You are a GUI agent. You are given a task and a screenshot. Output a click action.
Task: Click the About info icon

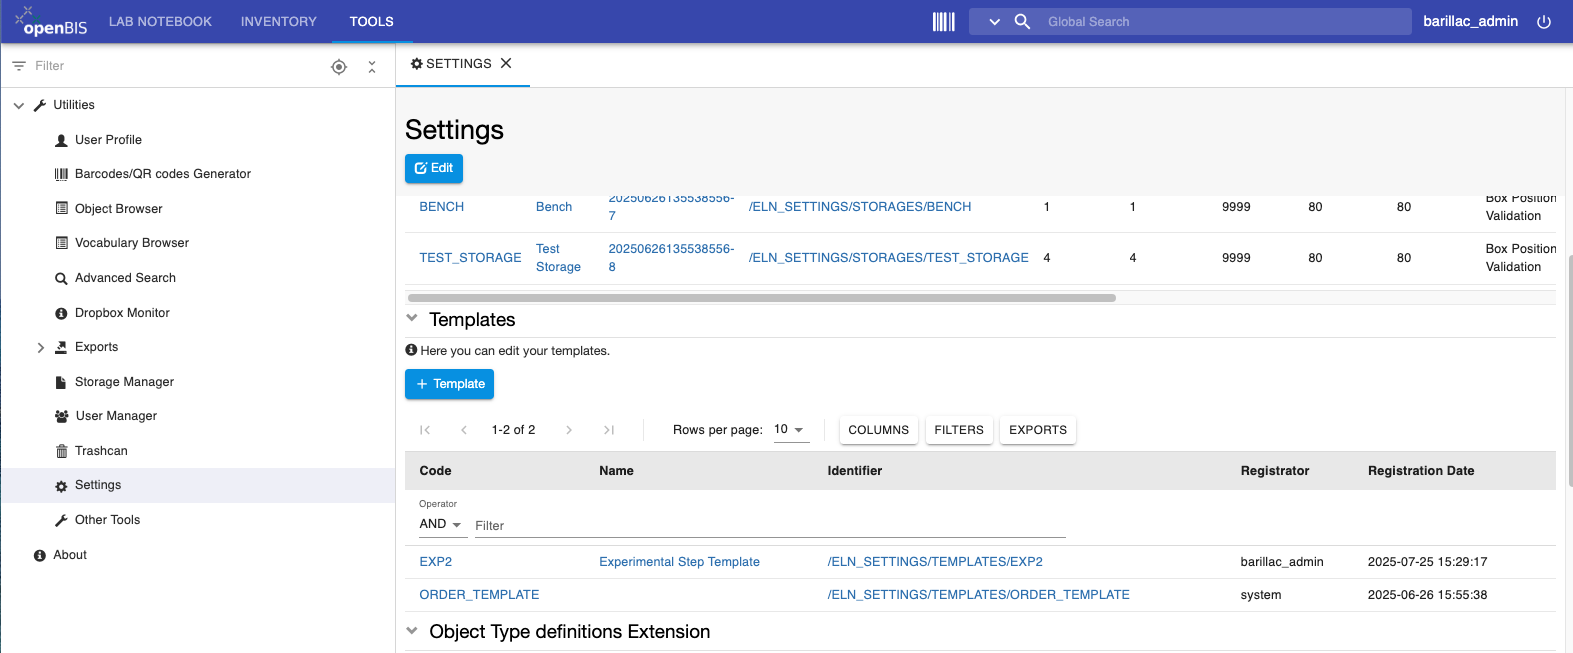(40, 555)
